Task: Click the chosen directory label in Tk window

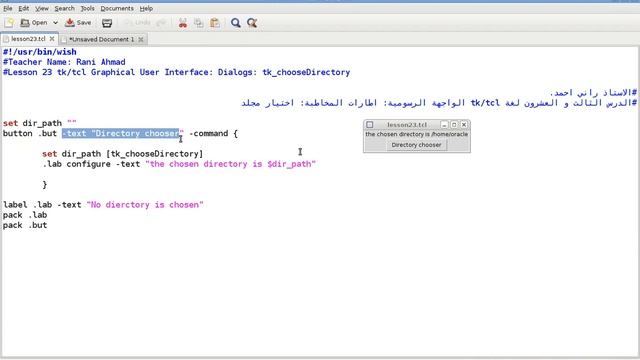Action: 416,134
